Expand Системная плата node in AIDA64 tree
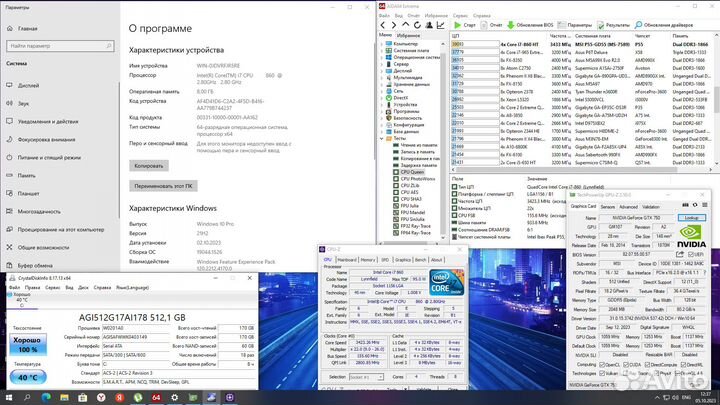This screenshot has height=405, width=720. 382,51
